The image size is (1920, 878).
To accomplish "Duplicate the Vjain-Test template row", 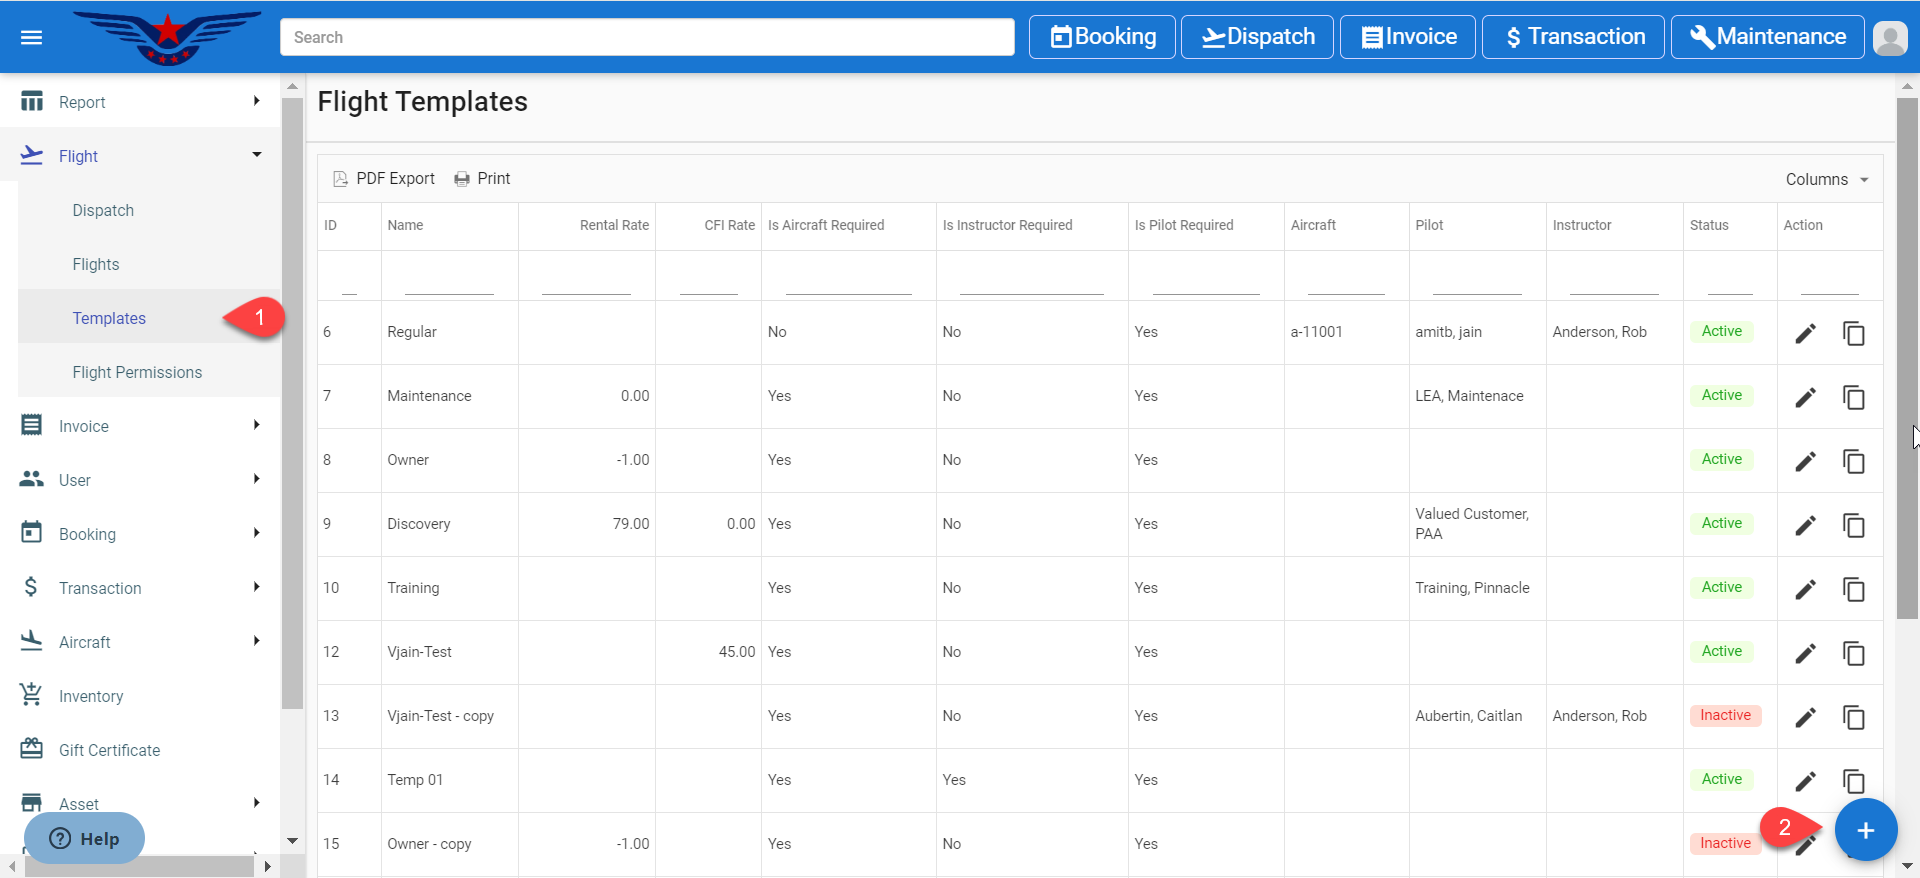I will (x=1853, y=653).
